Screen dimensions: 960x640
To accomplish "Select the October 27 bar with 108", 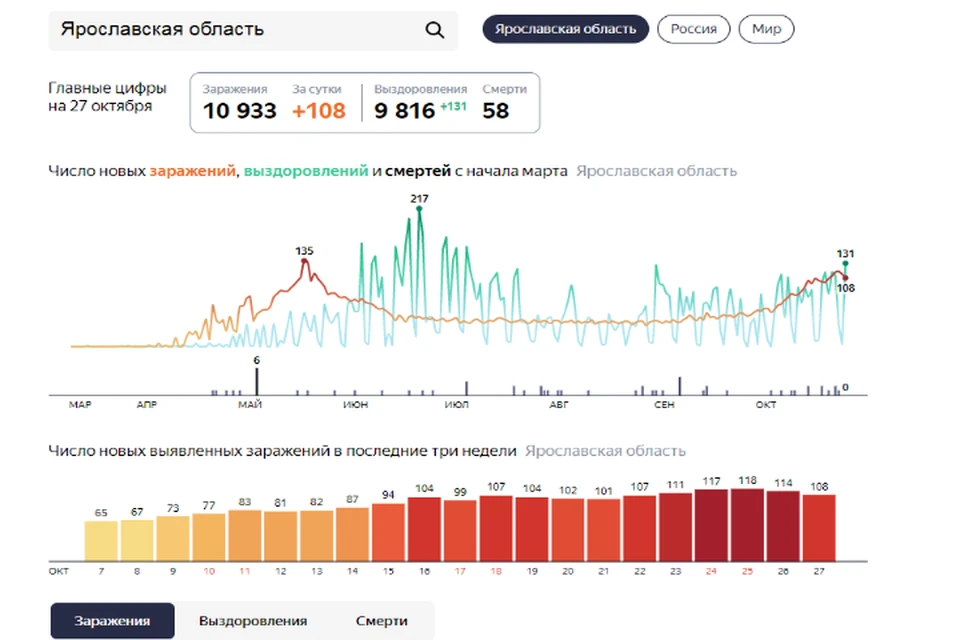I will pos(819,528).
